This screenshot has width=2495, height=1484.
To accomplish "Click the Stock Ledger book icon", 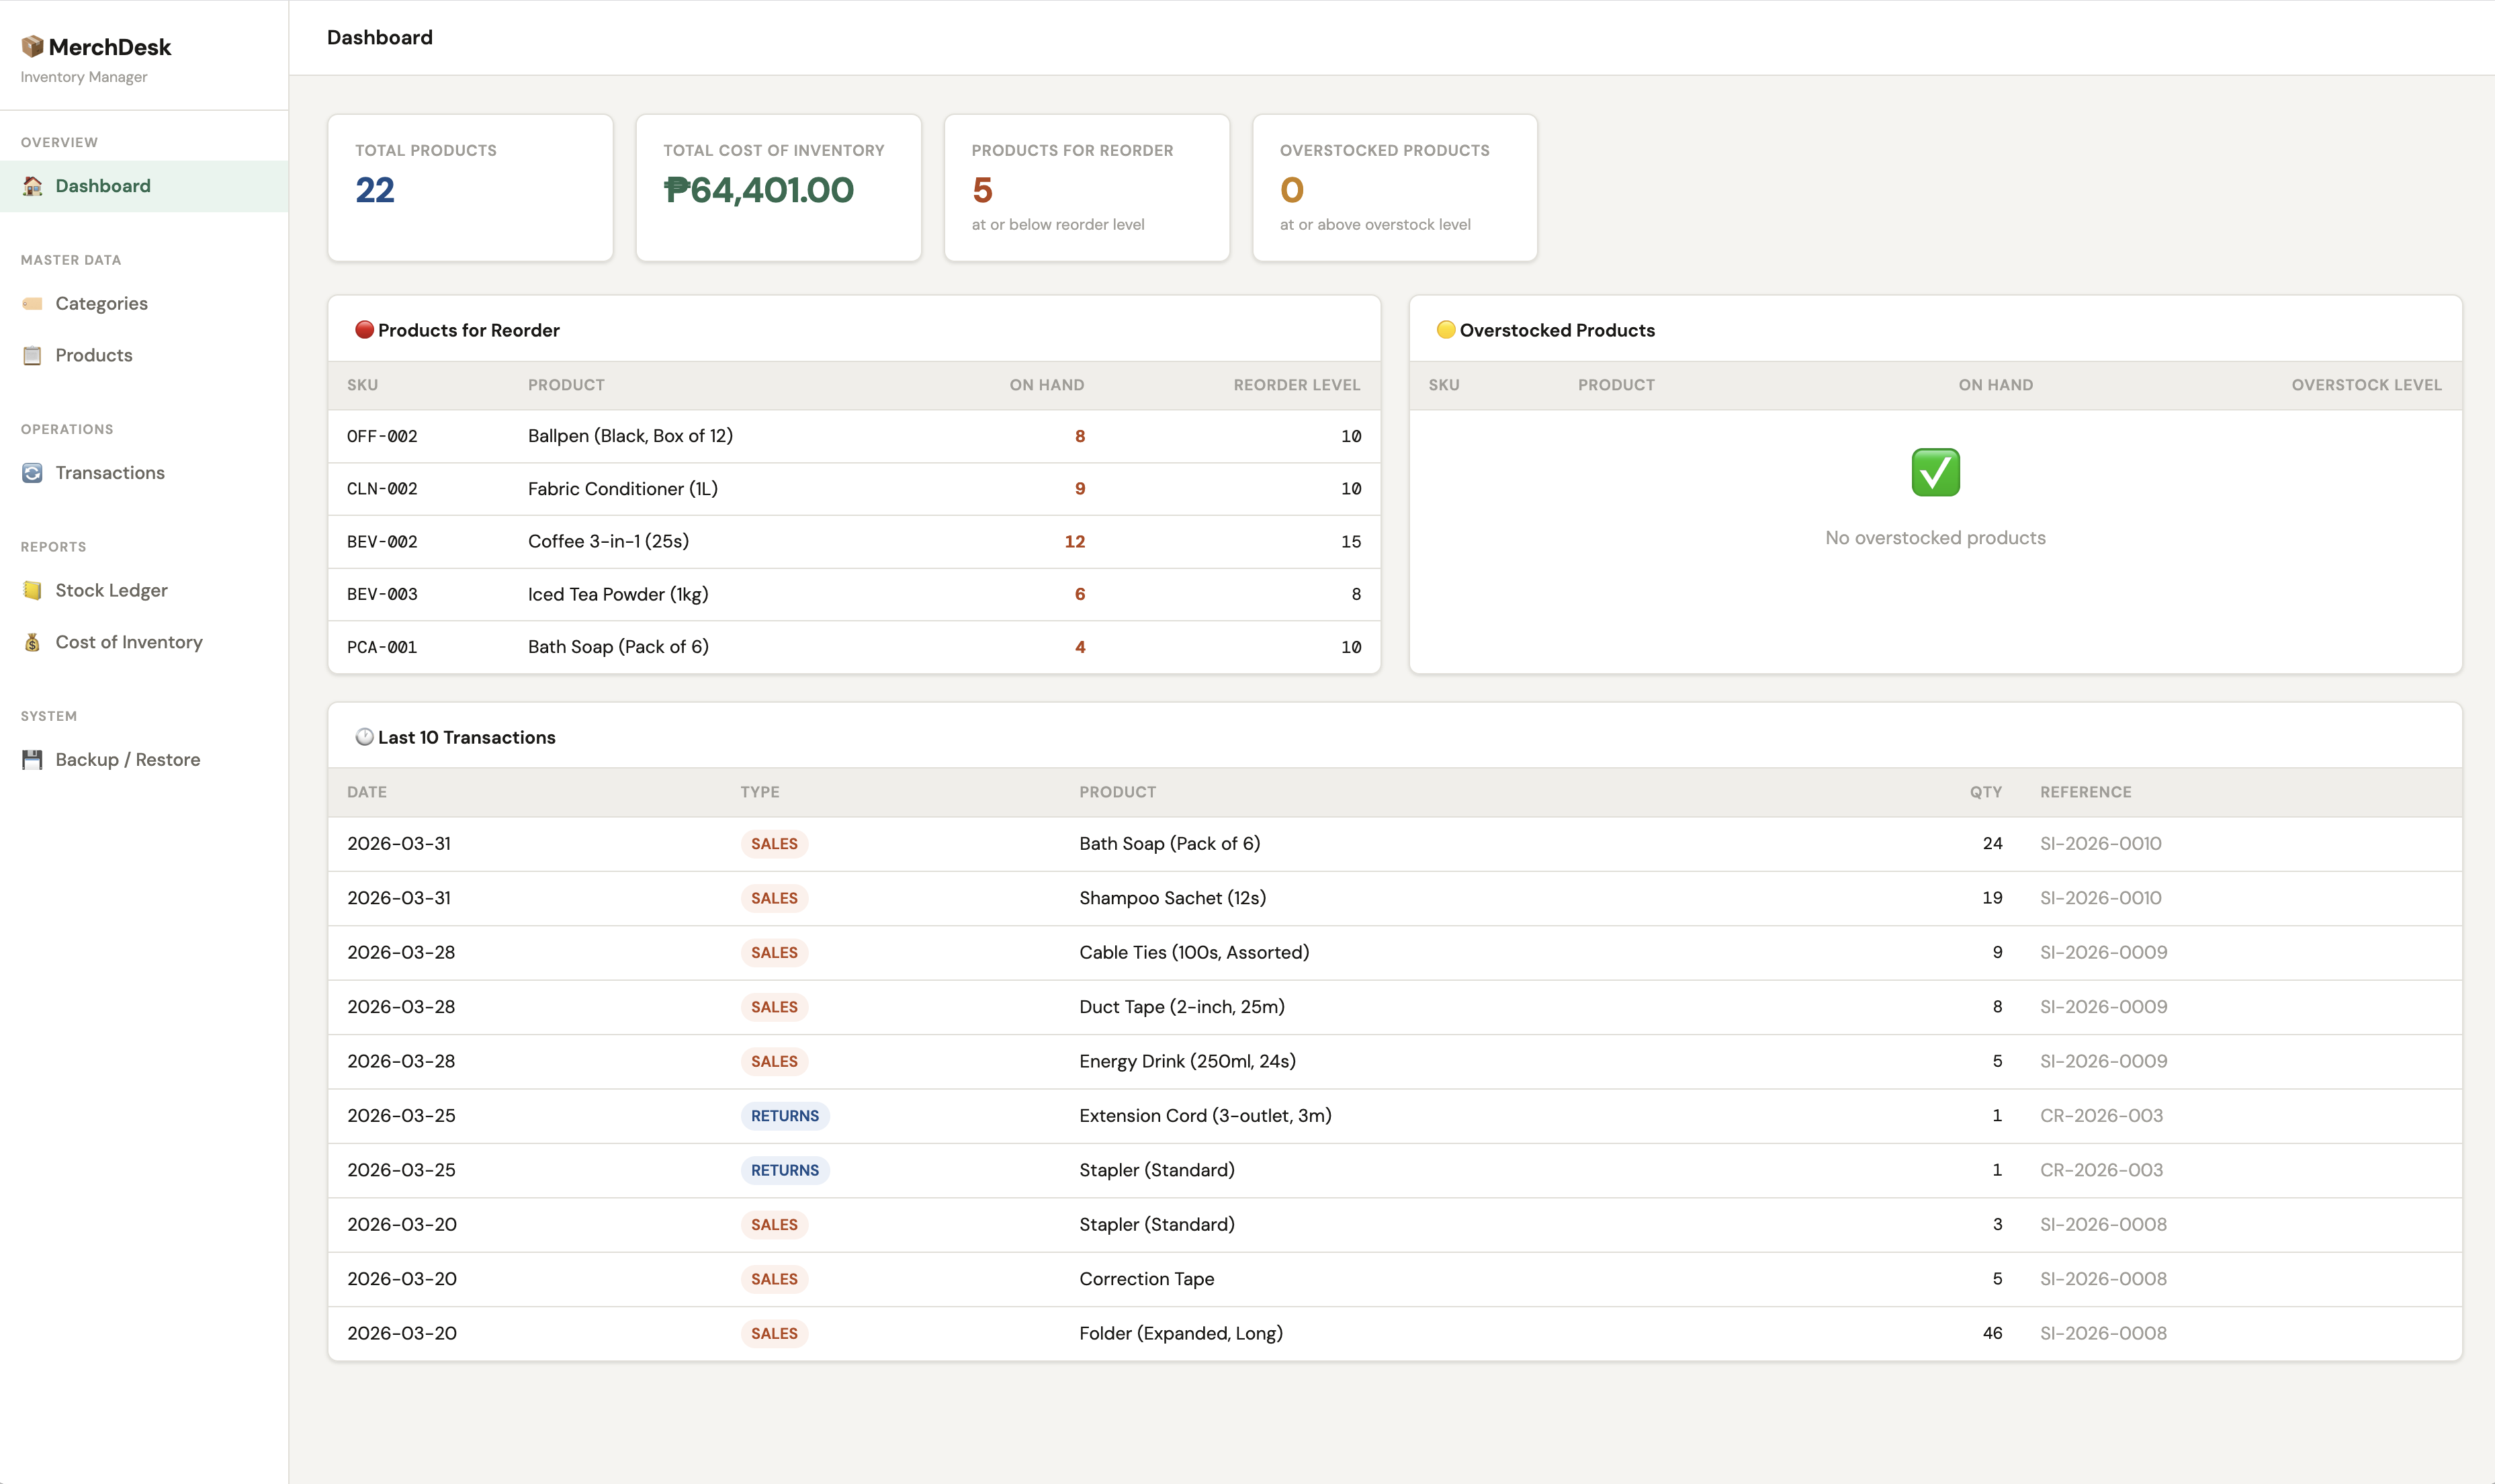I will [x=32, y=590].
